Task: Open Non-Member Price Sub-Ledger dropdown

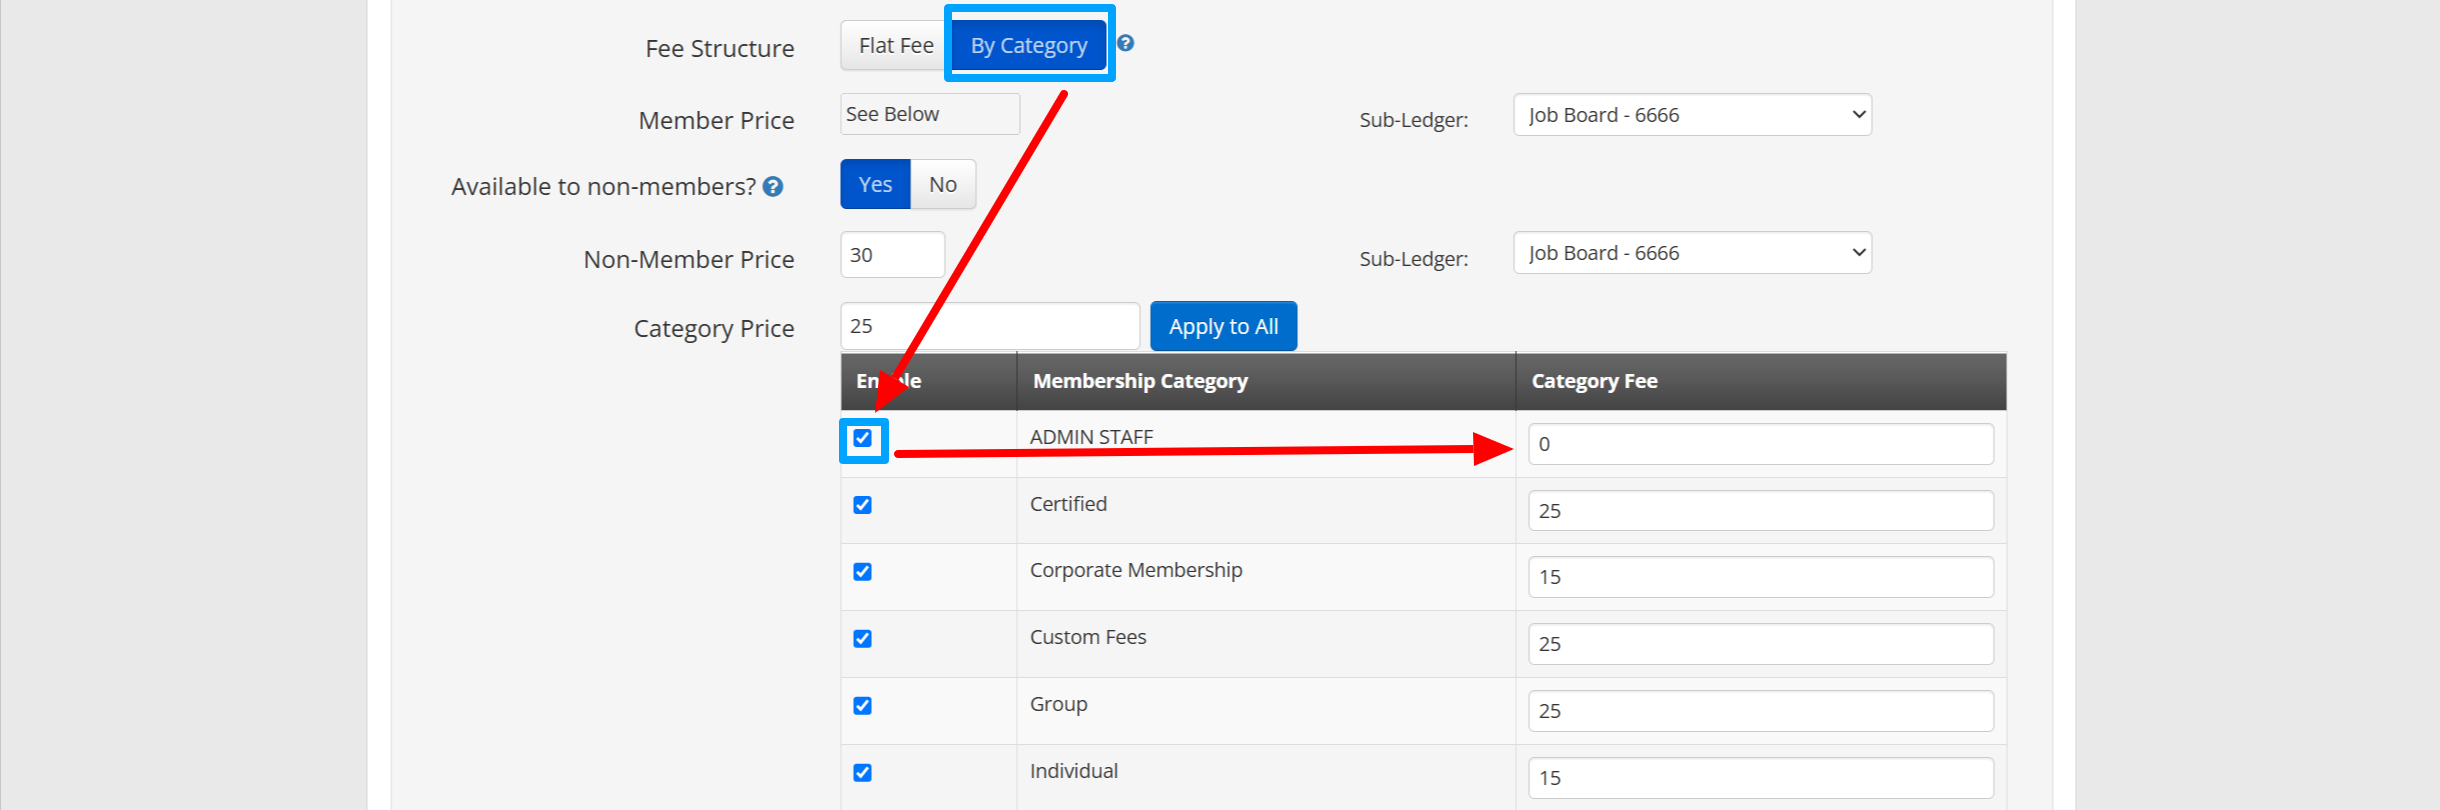Action: pos(1692,253)
